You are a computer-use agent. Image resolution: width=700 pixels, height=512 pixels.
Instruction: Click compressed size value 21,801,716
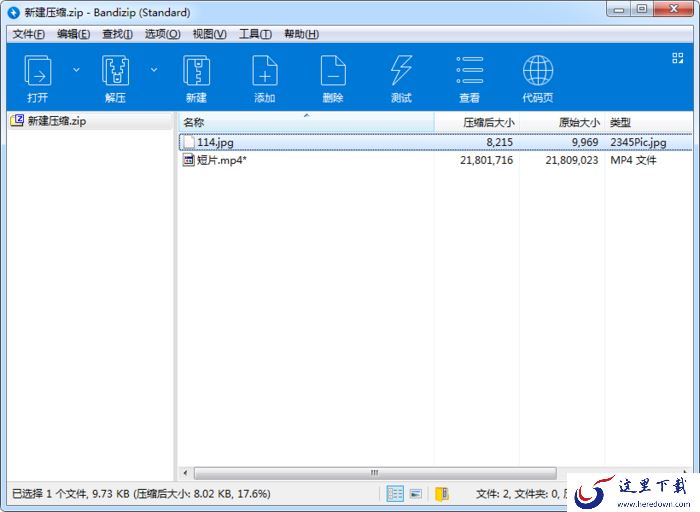tap(487, 160)
